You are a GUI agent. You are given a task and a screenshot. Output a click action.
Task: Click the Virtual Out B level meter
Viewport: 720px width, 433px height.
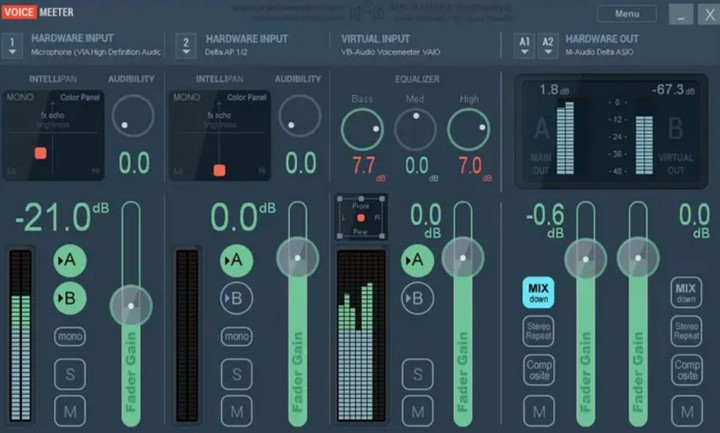pyautogui.click(x=644, y=145)
